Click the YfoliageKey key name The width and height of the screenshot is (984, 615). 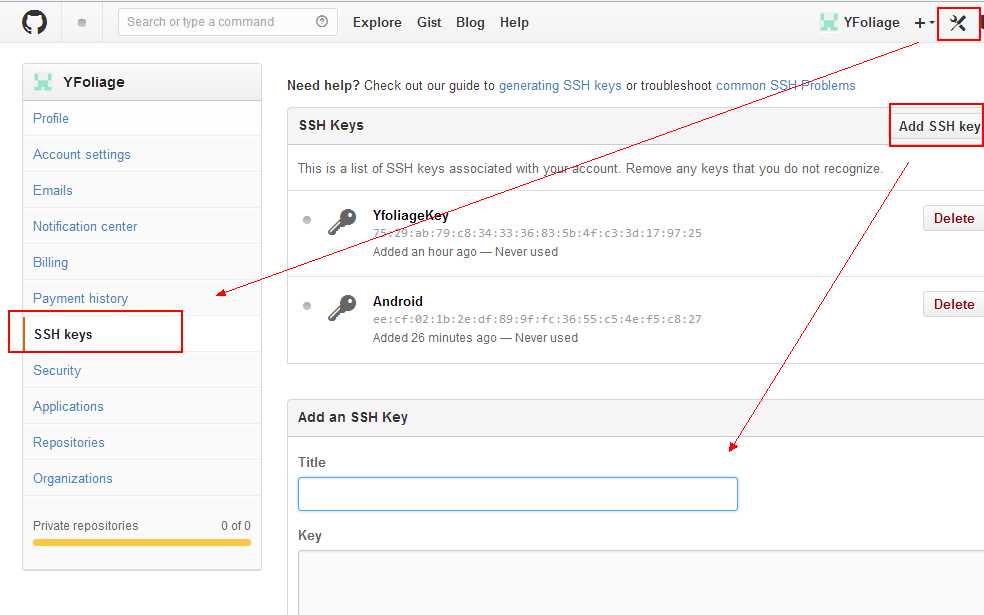[410, 216]
